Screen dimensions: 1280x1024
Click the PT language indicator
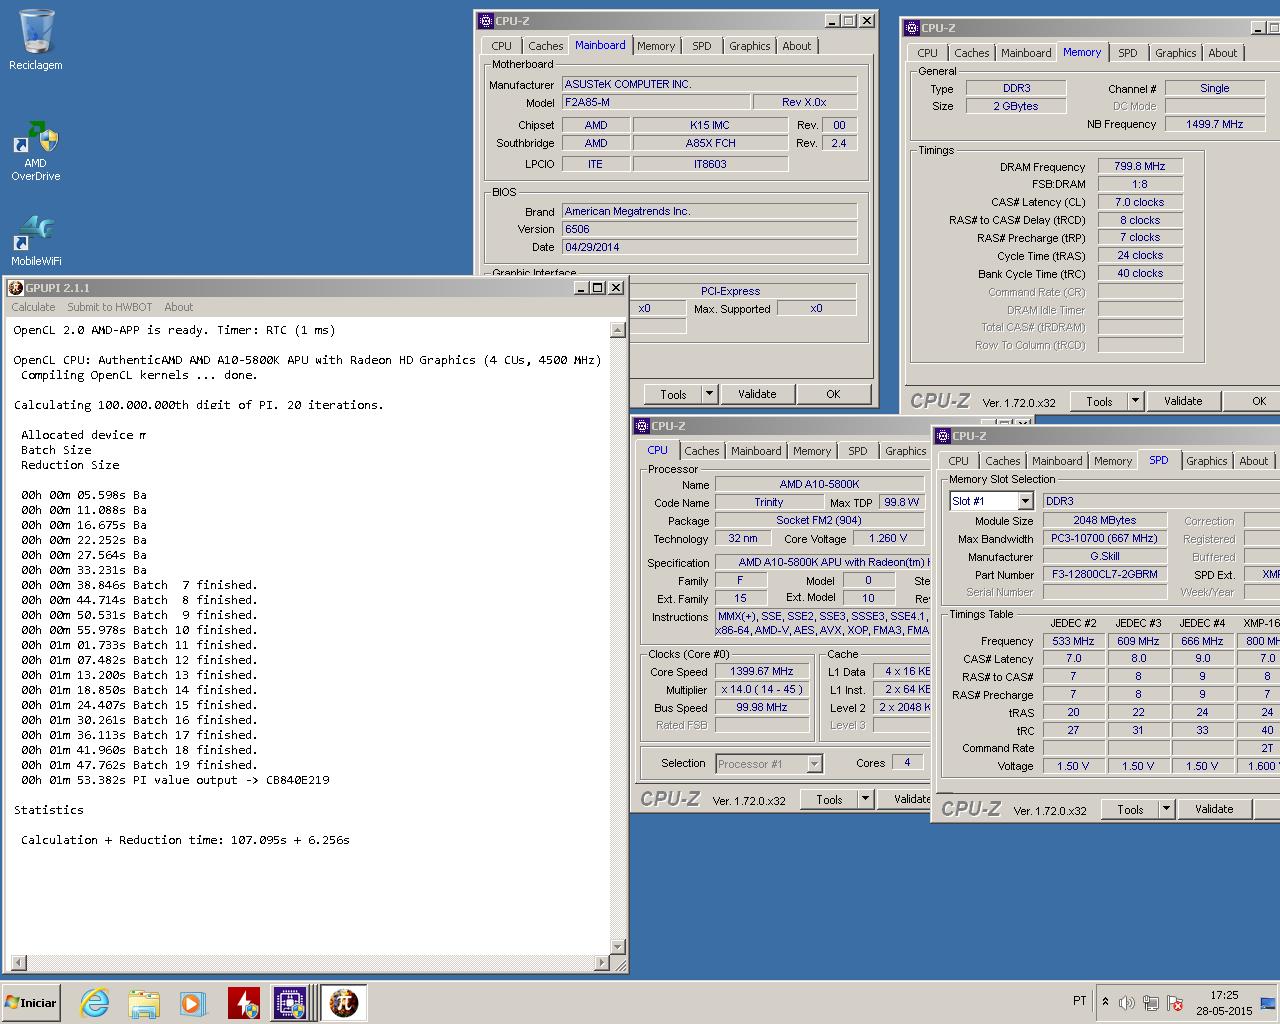(x=1079, y=1001)
